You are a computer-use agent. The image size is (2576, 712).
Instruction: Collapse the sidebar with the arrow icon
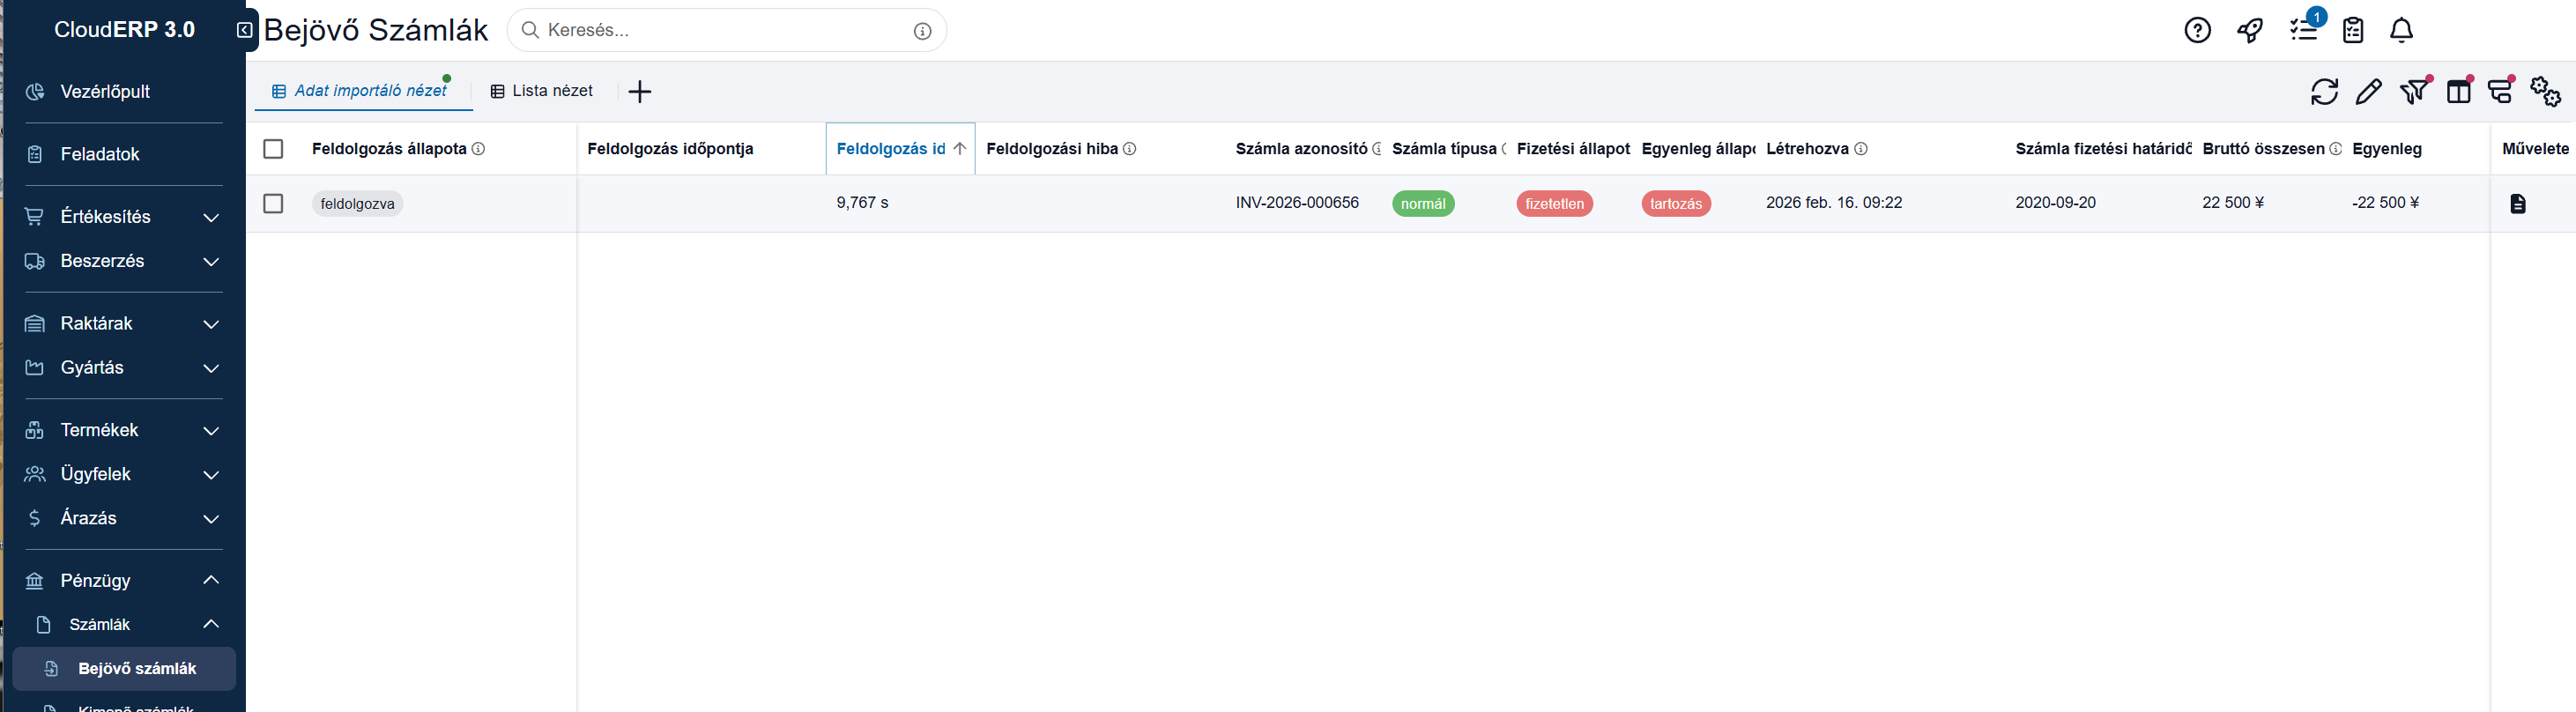tap(244, 30)
